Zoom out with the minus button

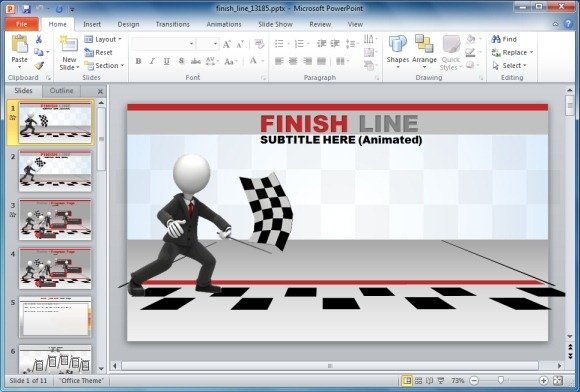474,381
